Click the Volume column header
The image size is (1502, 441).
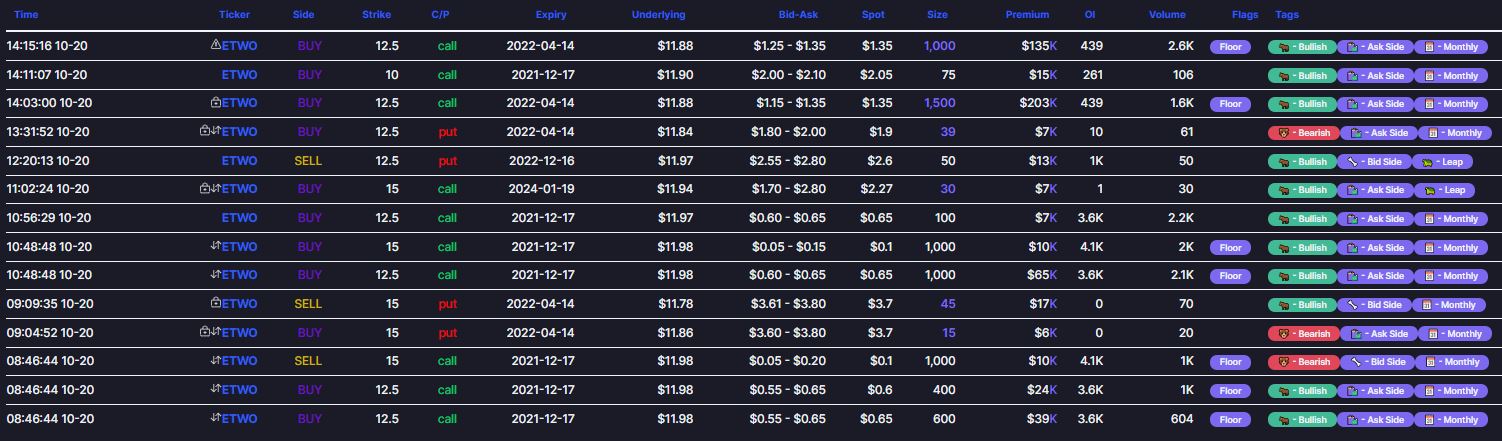(1167, 15)
